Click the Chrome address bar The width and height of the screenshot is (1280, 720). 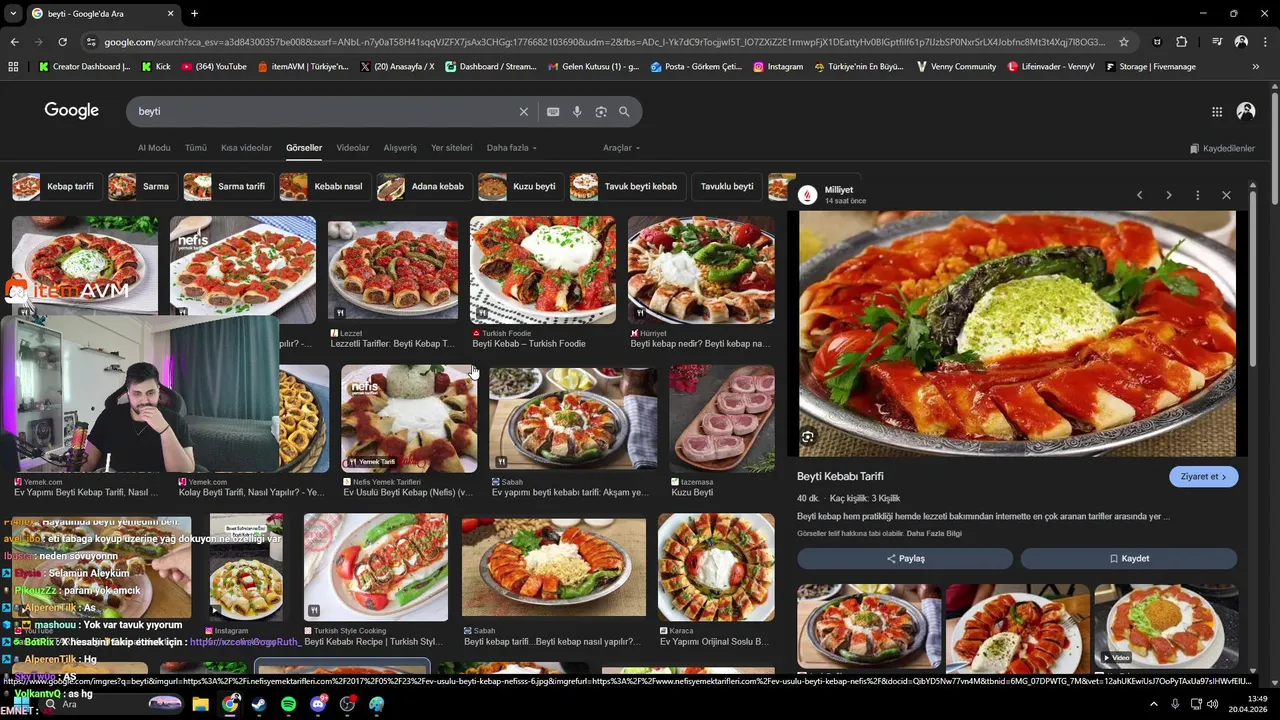604,42
